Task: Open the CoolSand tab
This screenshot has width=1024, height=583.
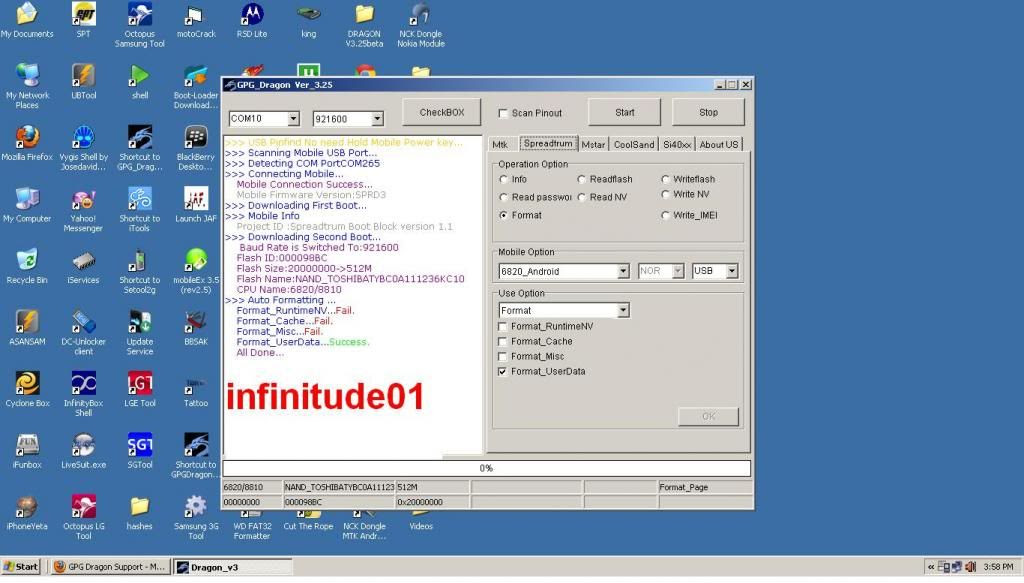Action: [633, 145]
